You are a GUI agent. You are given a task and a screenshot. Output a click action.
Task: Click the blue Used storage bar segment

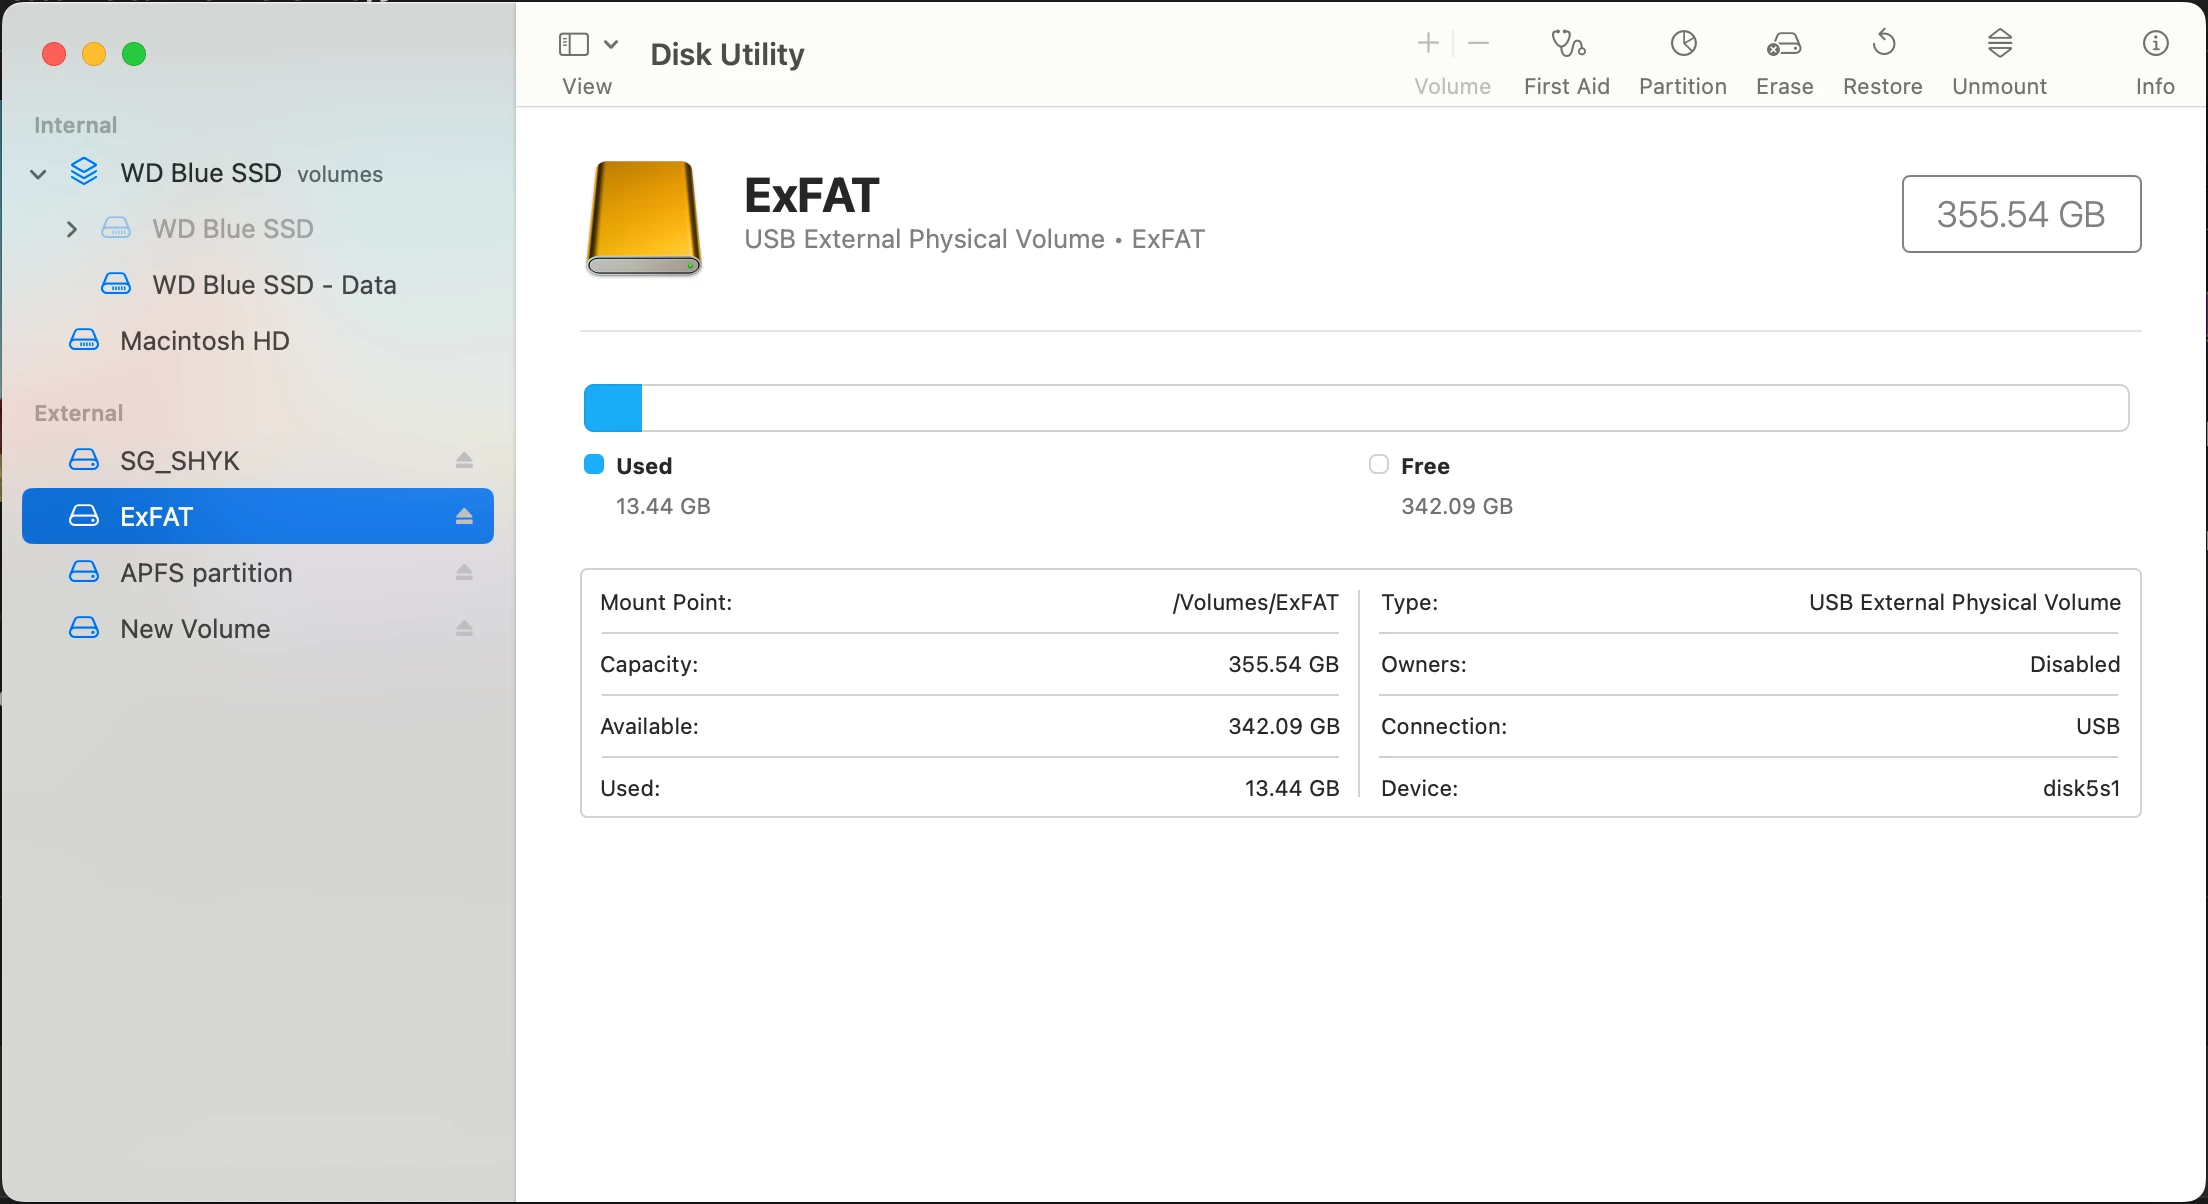point(613,408)
